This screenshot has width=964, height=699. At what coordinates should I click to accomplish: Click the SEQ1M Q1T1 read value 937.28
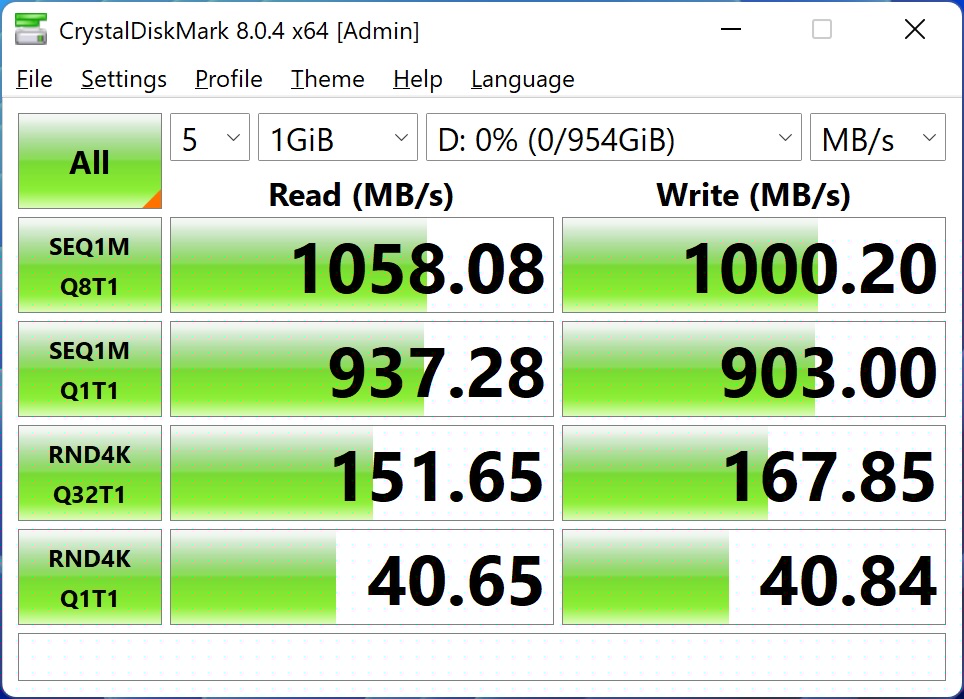point(362,369)
